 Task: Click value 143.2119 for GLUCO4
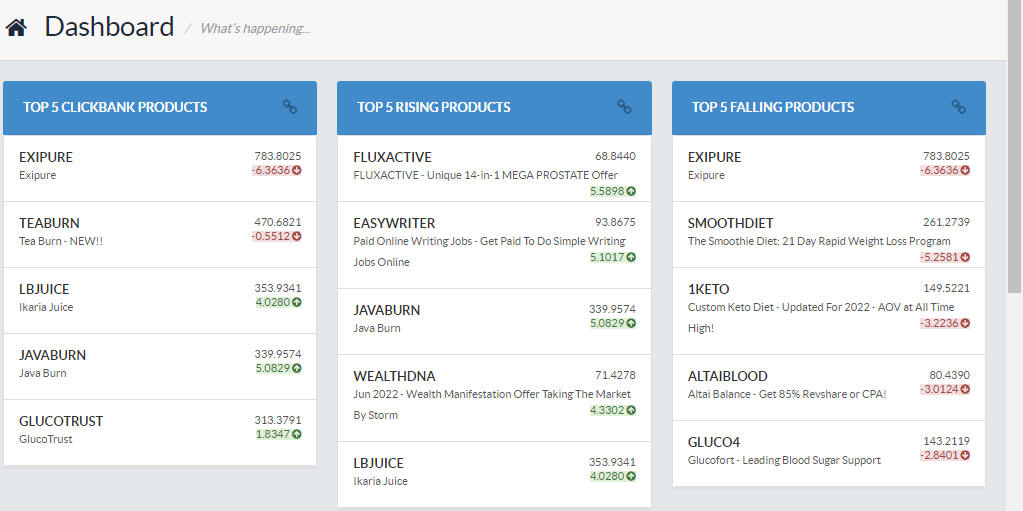click(946, 441)
